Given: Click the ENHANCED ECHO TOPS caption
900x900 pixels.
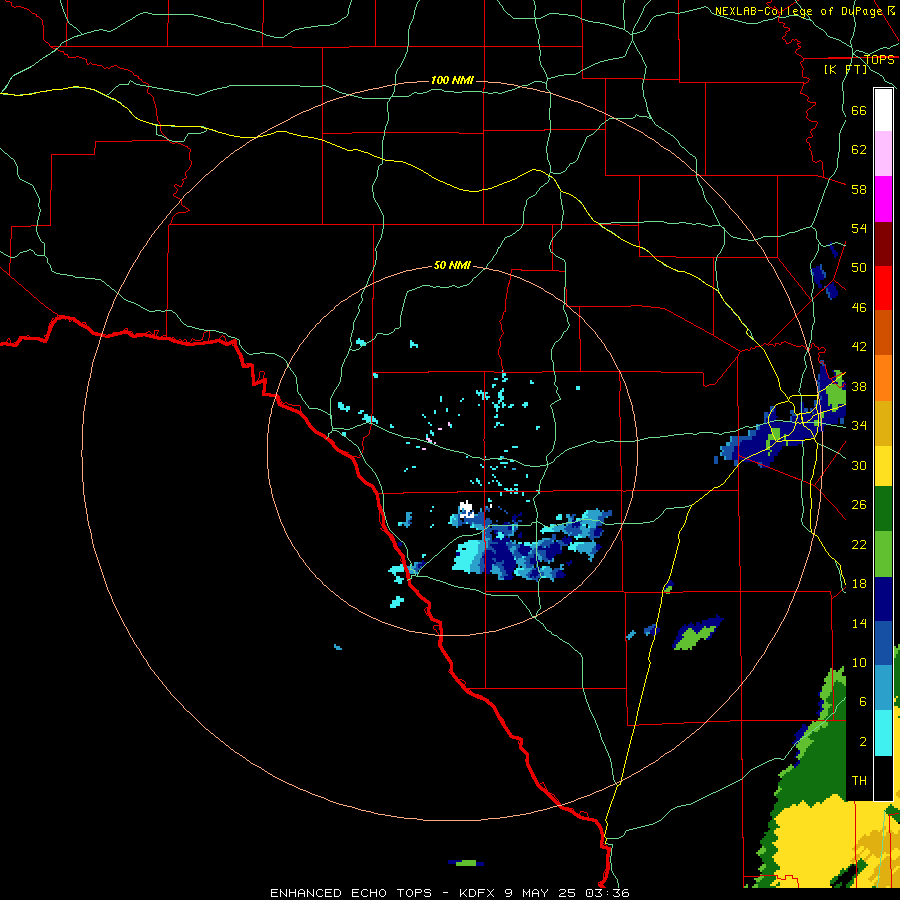Looking at the screenshot, I should coord(351,893).
